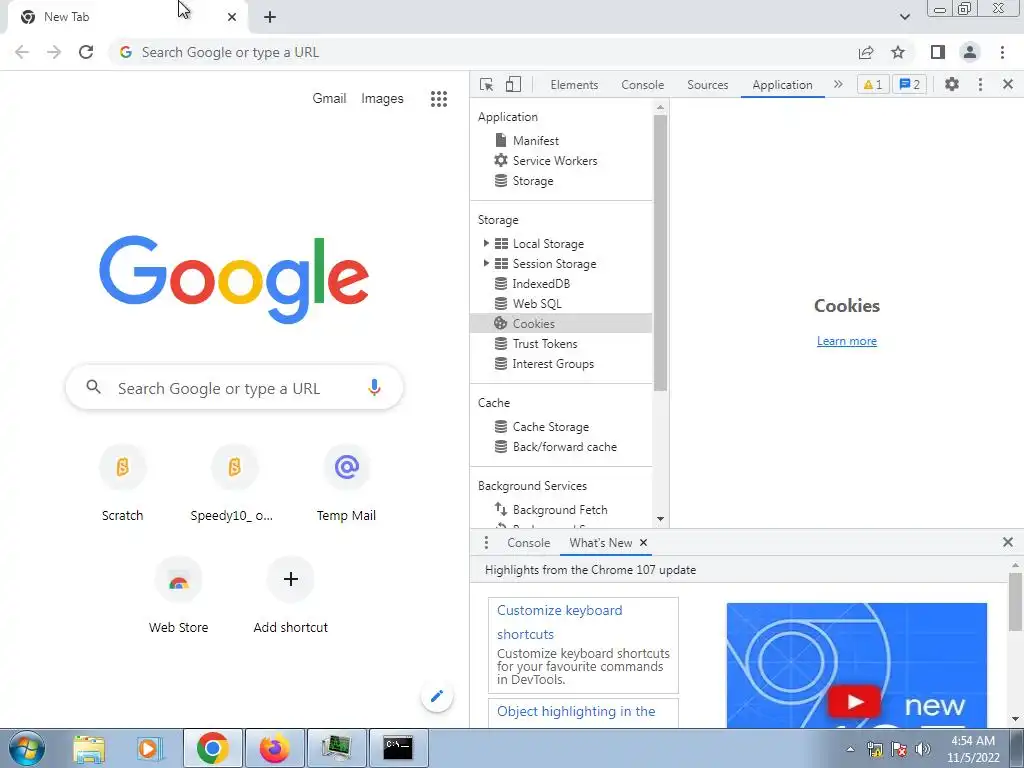Image resolution: width=1024 pixels, height=768 pixels.
Task: Toggle the device toolbar icon
Action: point(513,84)
